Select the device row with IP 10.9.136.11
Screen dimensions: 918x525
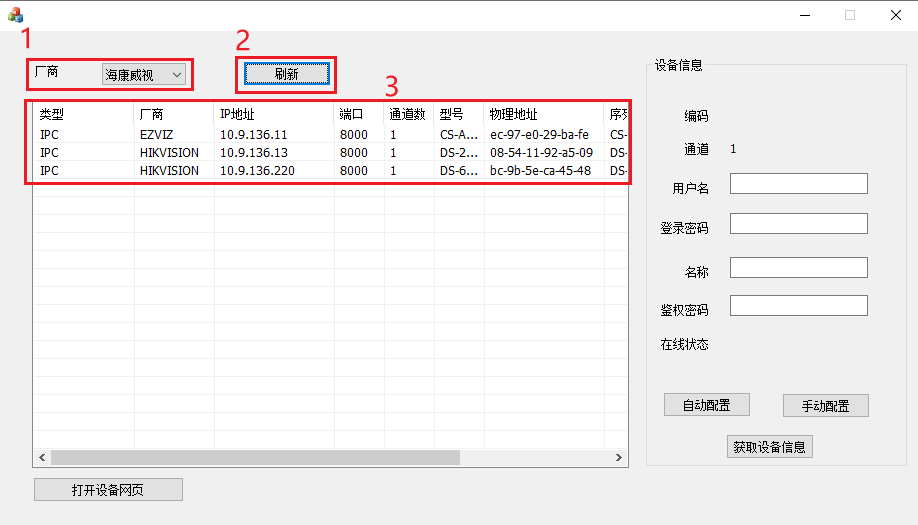click(x=331, y=135)
